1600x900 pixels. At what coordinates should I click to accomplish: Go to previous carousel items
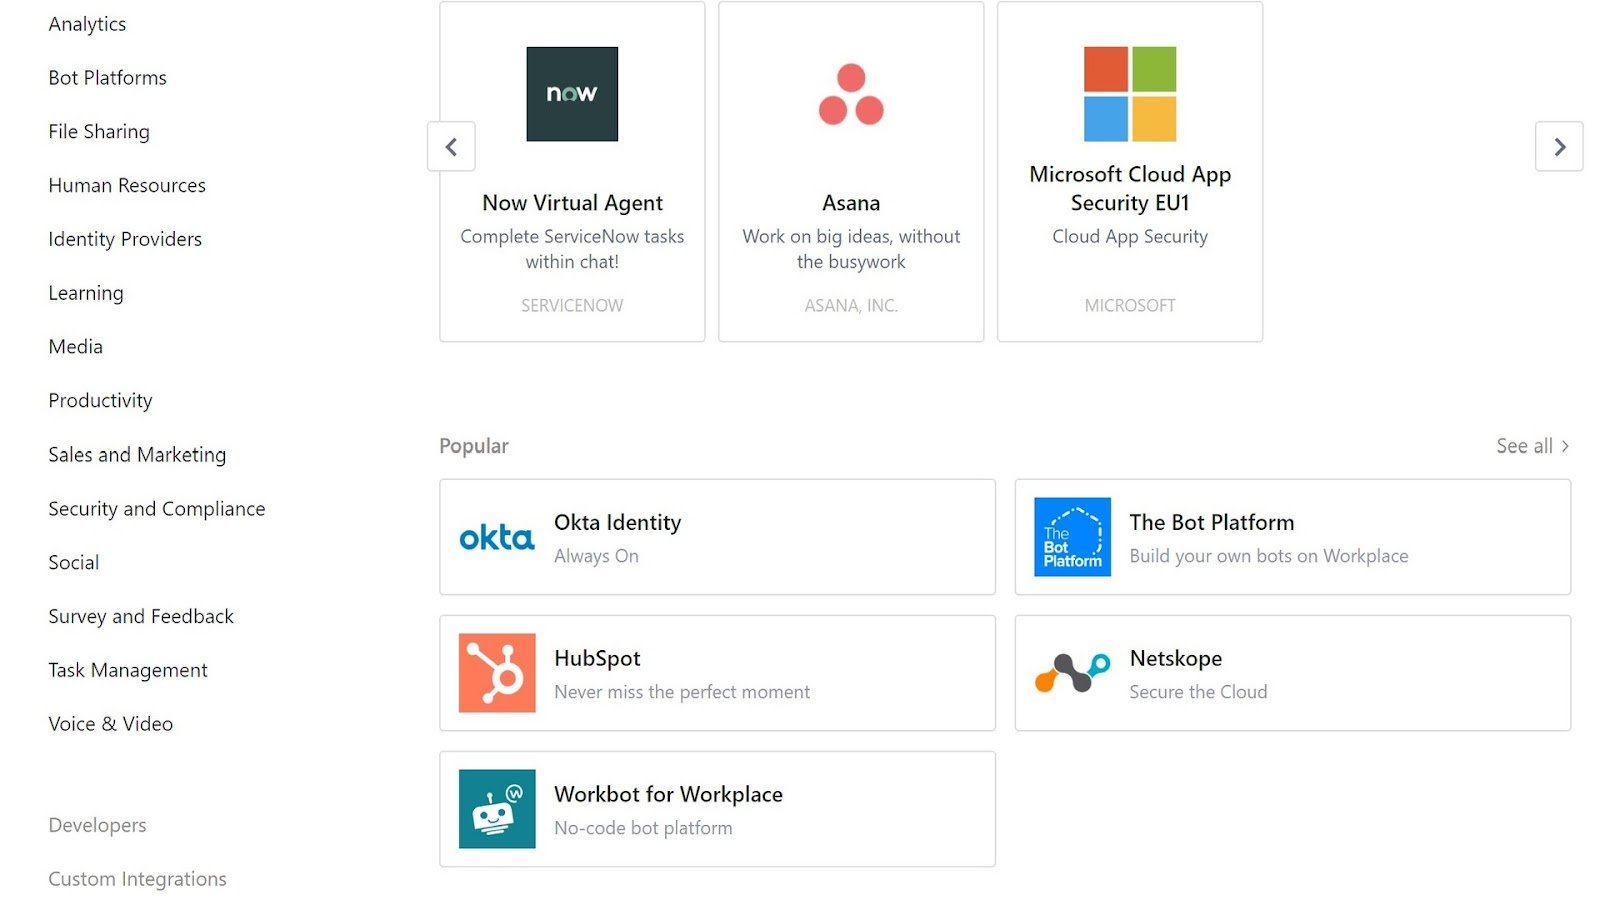tap(451, 147)
